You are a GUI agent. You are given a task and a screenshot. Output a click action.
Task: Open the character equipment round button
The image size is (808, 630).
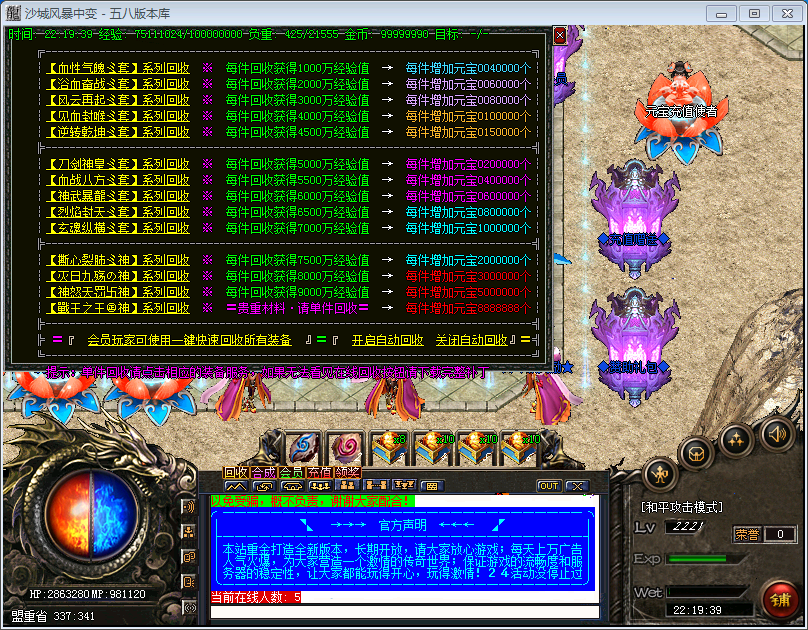click(661, 473)
